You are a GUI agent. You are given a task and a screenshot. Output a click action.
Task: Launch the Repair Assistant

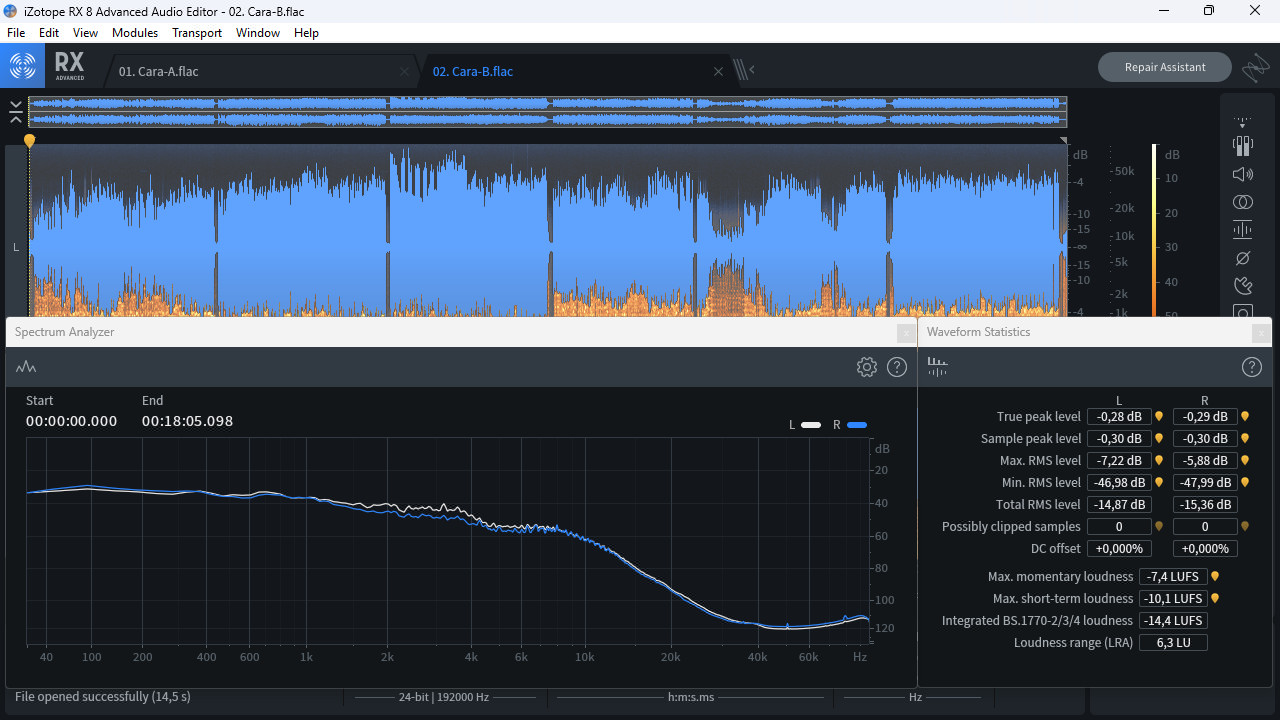tap(1164, 67)
